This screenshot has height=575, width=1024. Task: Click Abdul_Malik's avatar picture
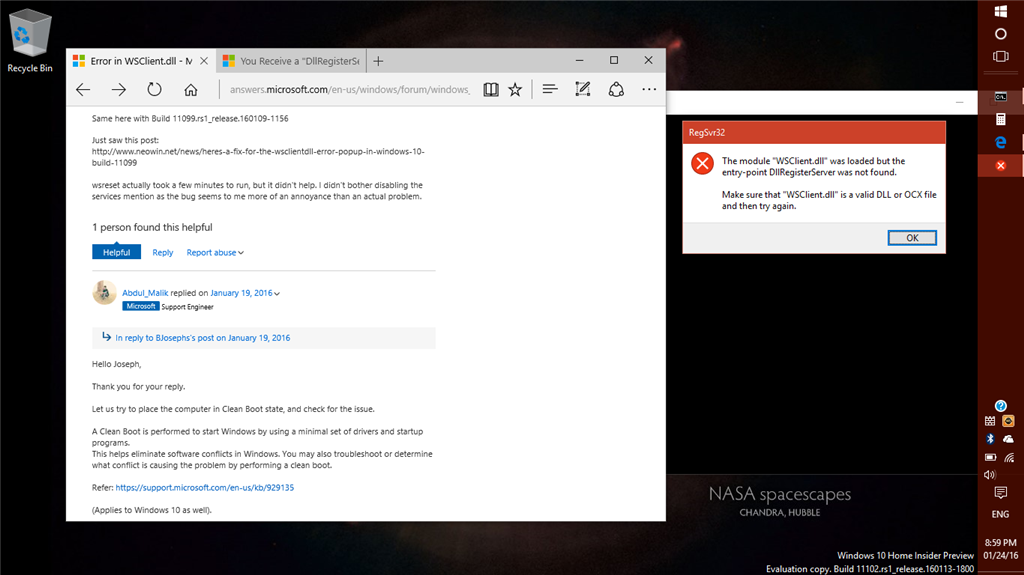104,293
